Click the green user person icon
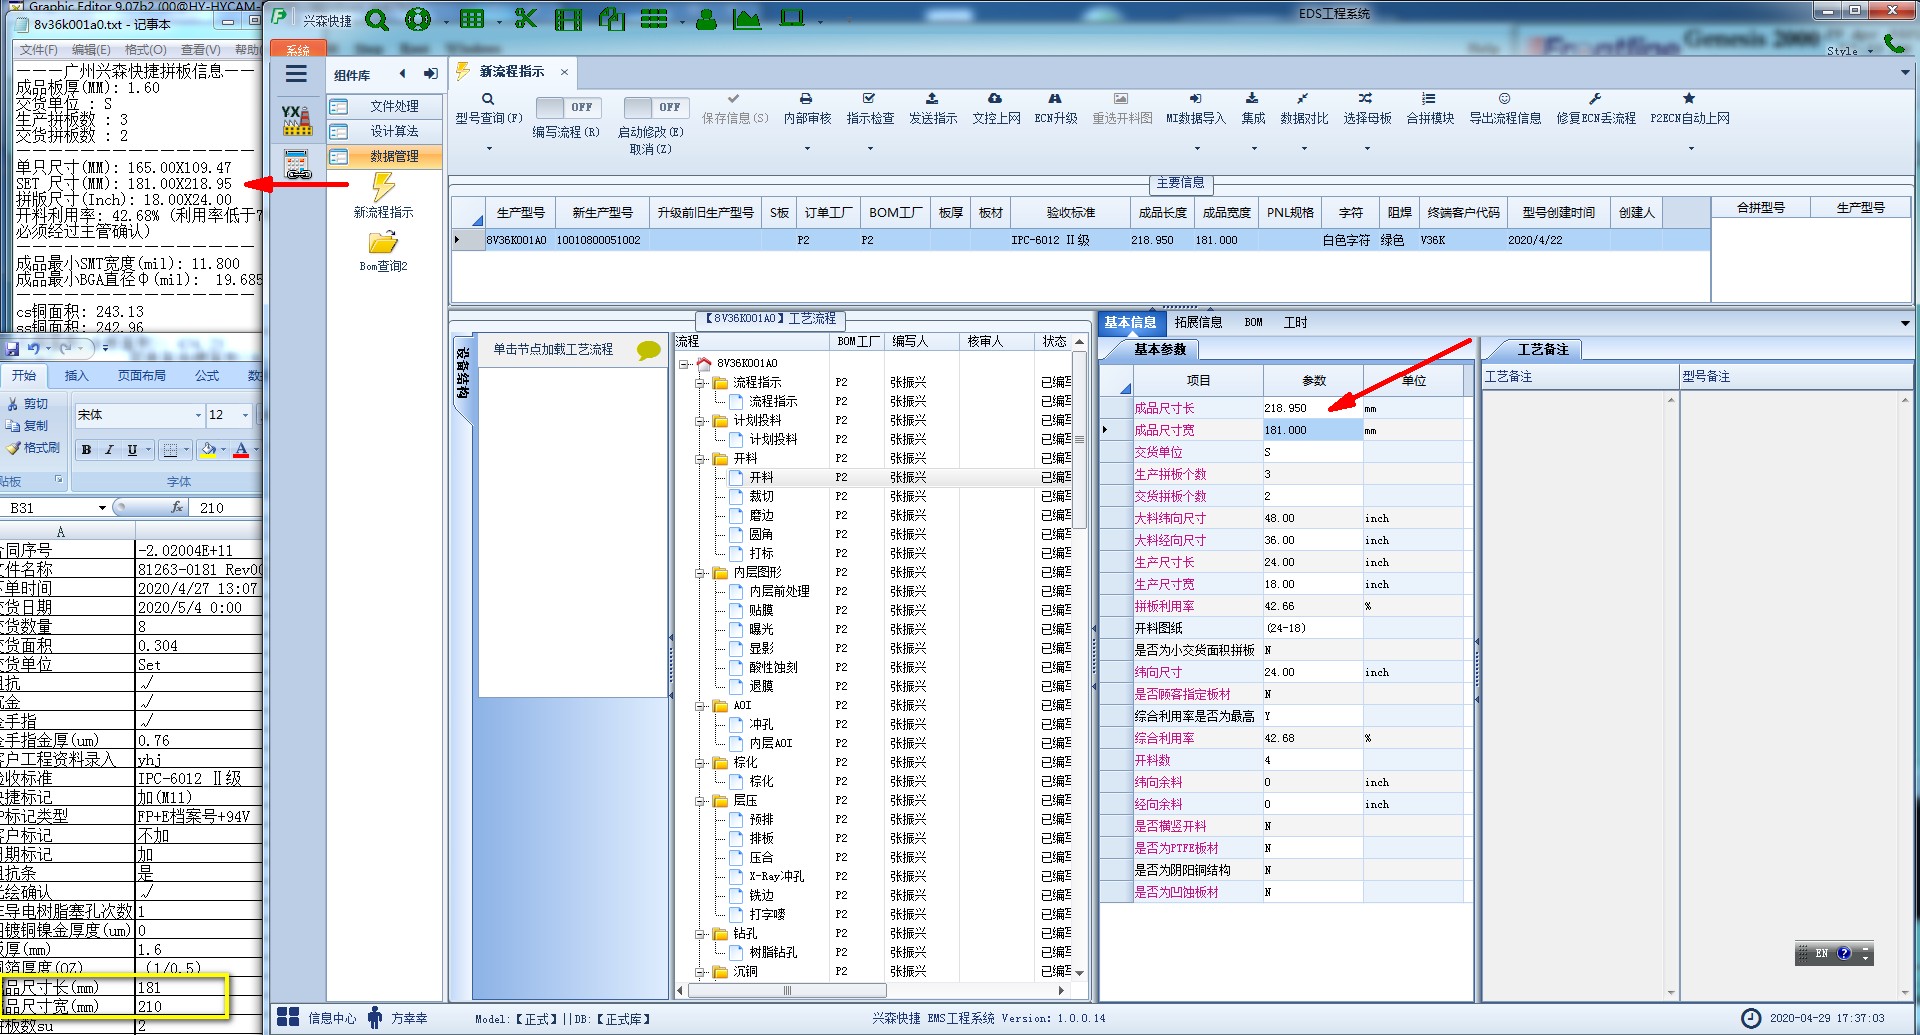The height and width of the screenshot is (1035, 1920). 706,19
